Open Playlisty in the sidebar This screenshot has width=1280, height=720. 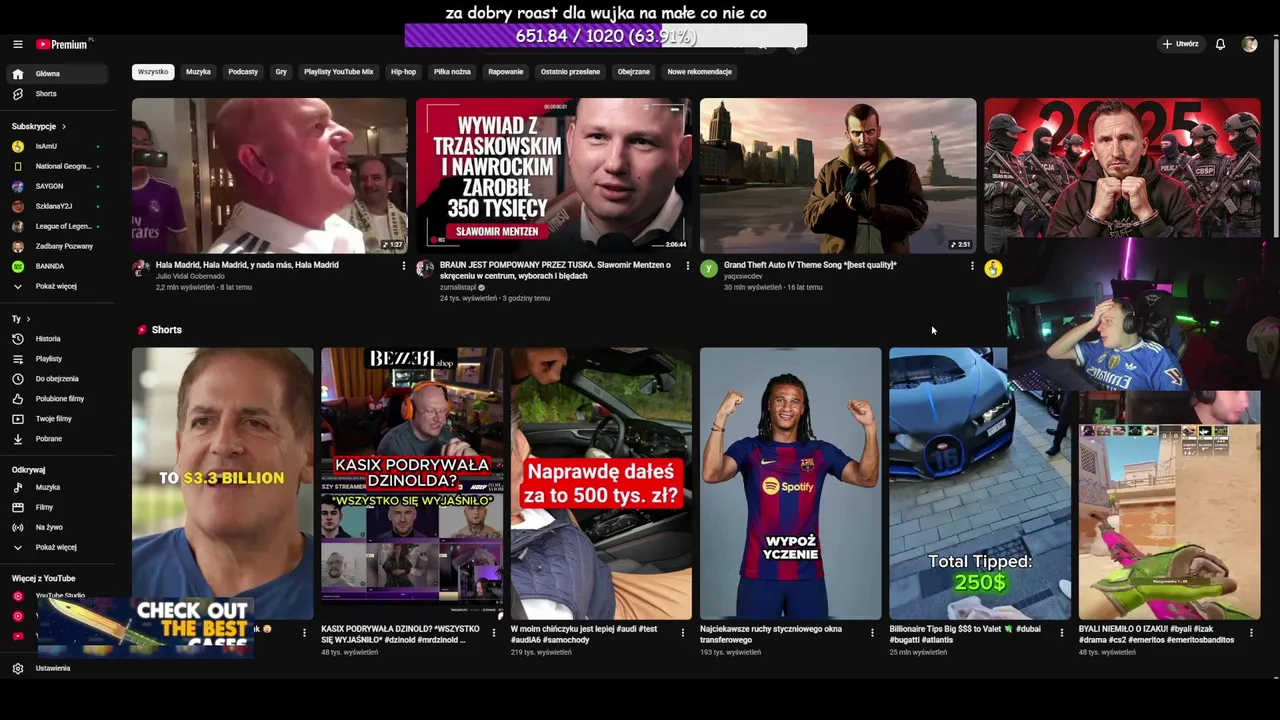point(59,359)
